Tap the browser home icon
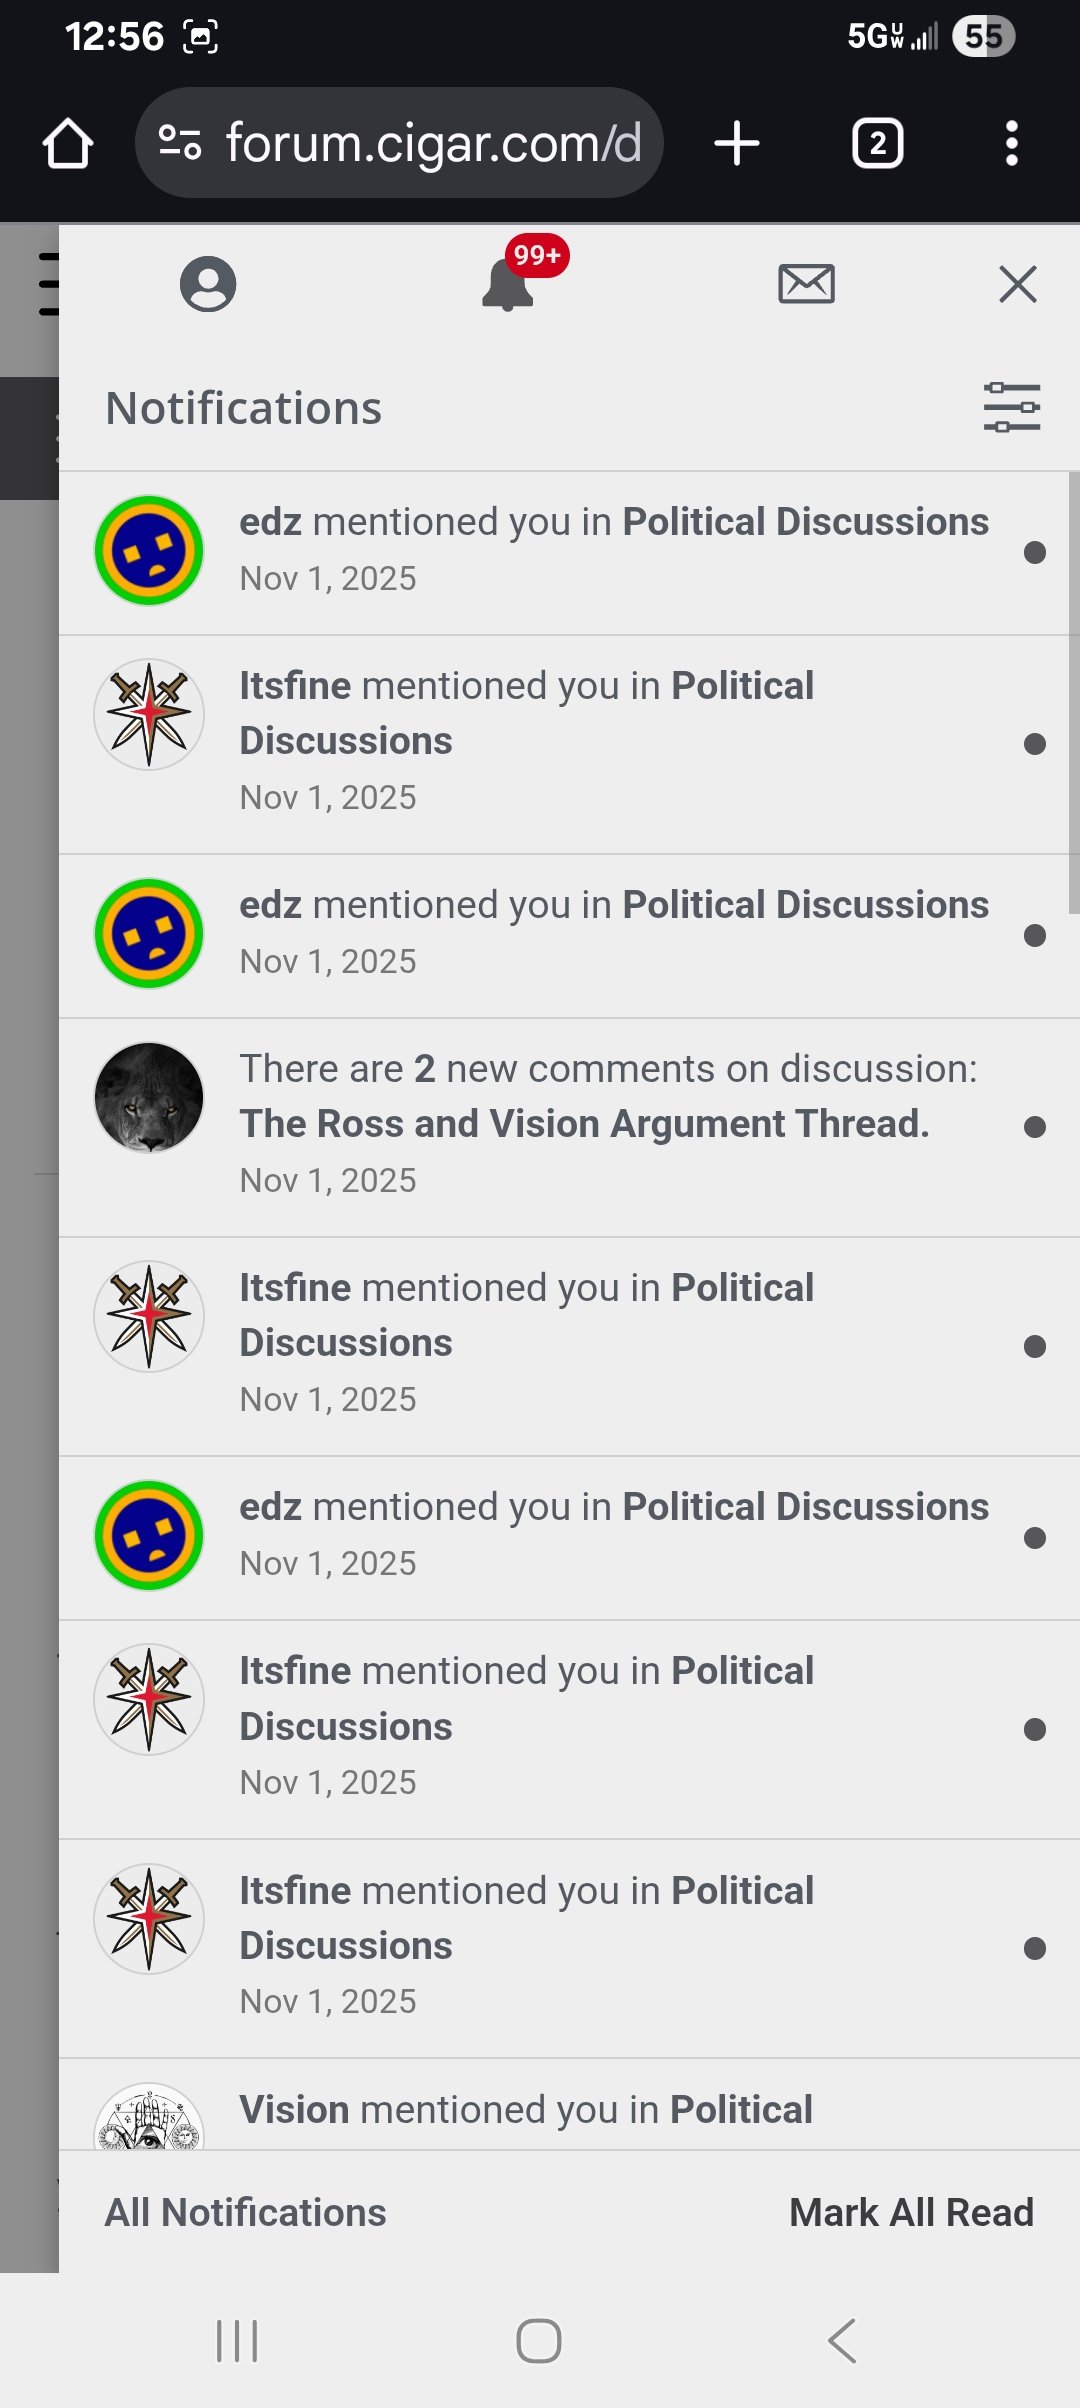Screen dimensions: 1080x2408 click(68, 144)
